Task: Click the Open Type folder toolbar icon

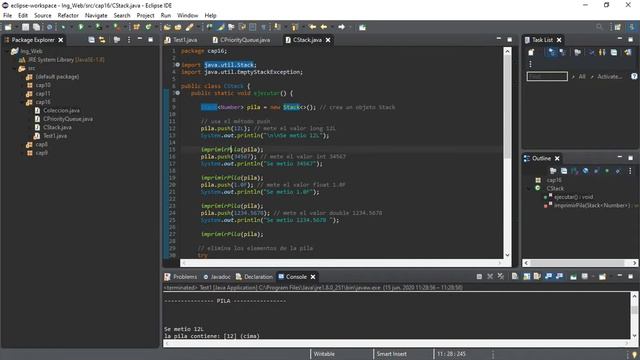Action: pos(167,27)
